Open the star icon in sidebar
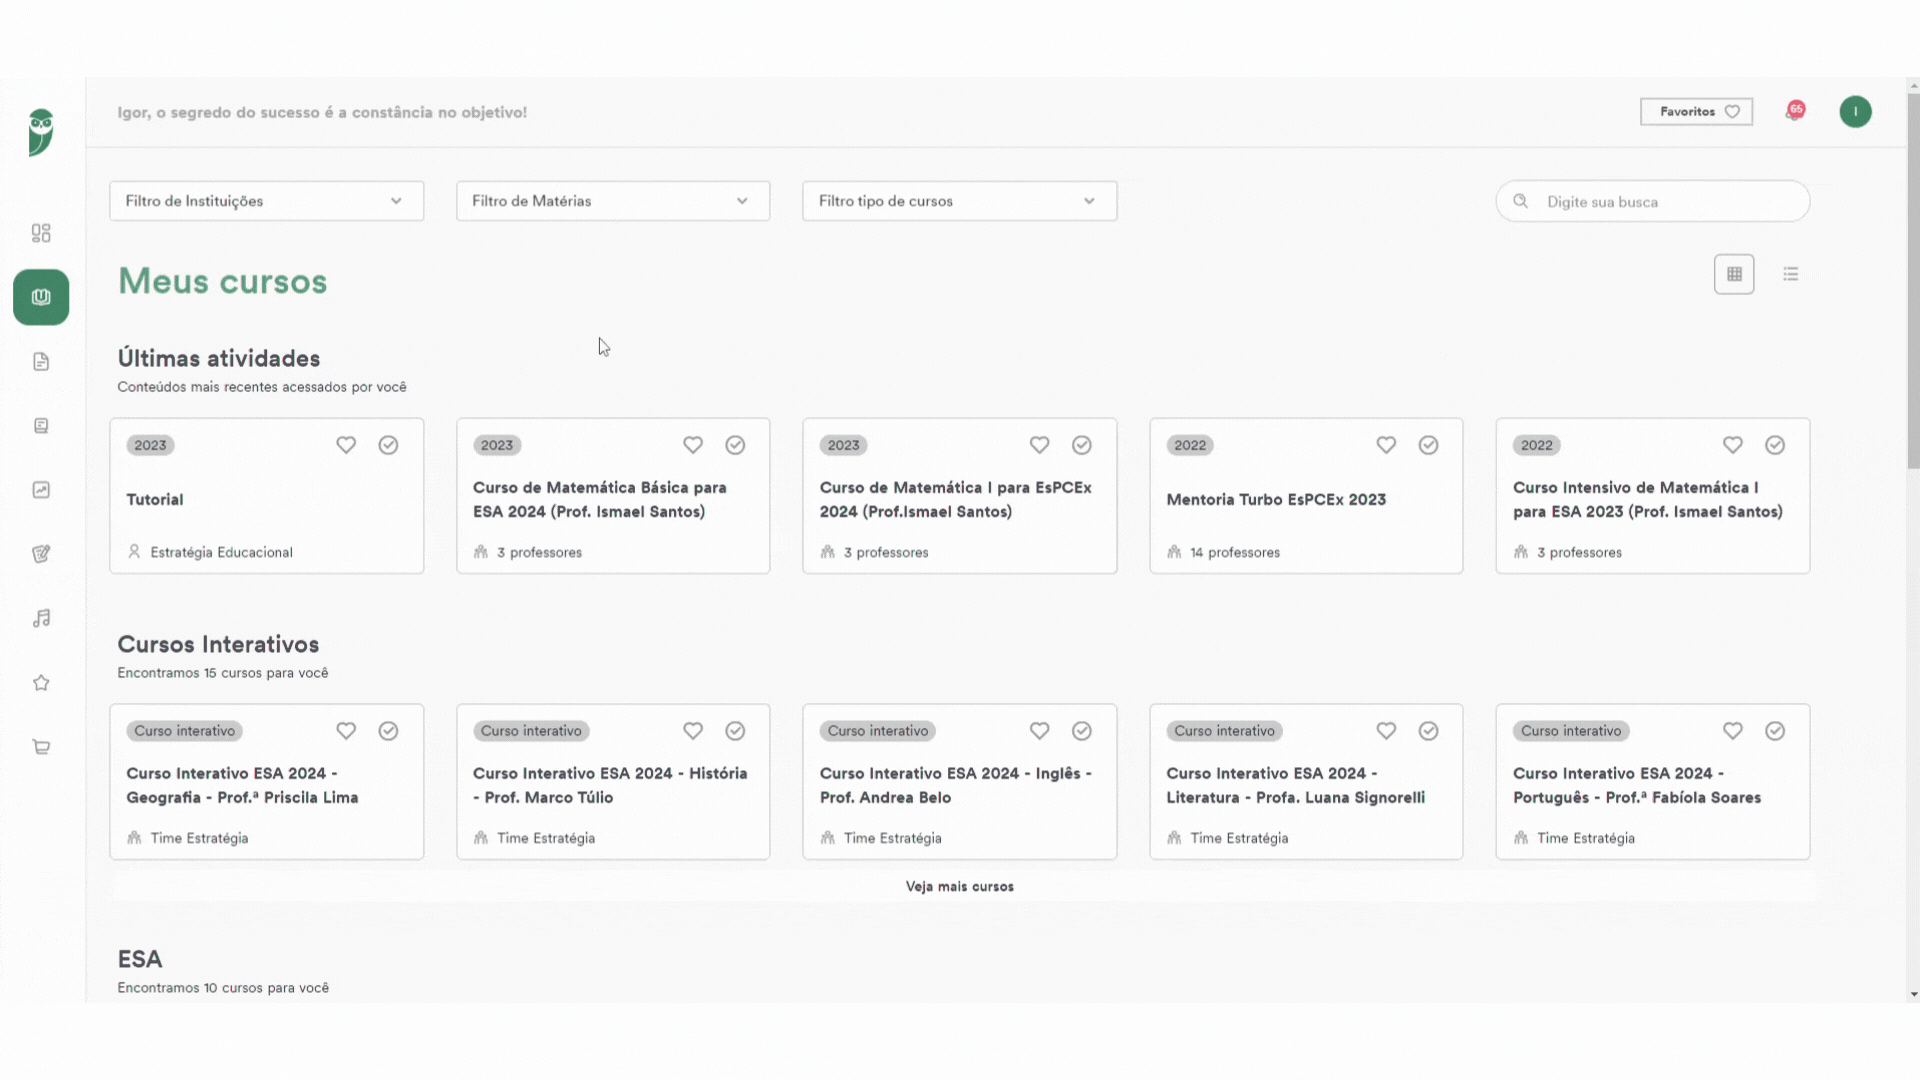Screen dimensions: 1920x1080 (41, 683)
